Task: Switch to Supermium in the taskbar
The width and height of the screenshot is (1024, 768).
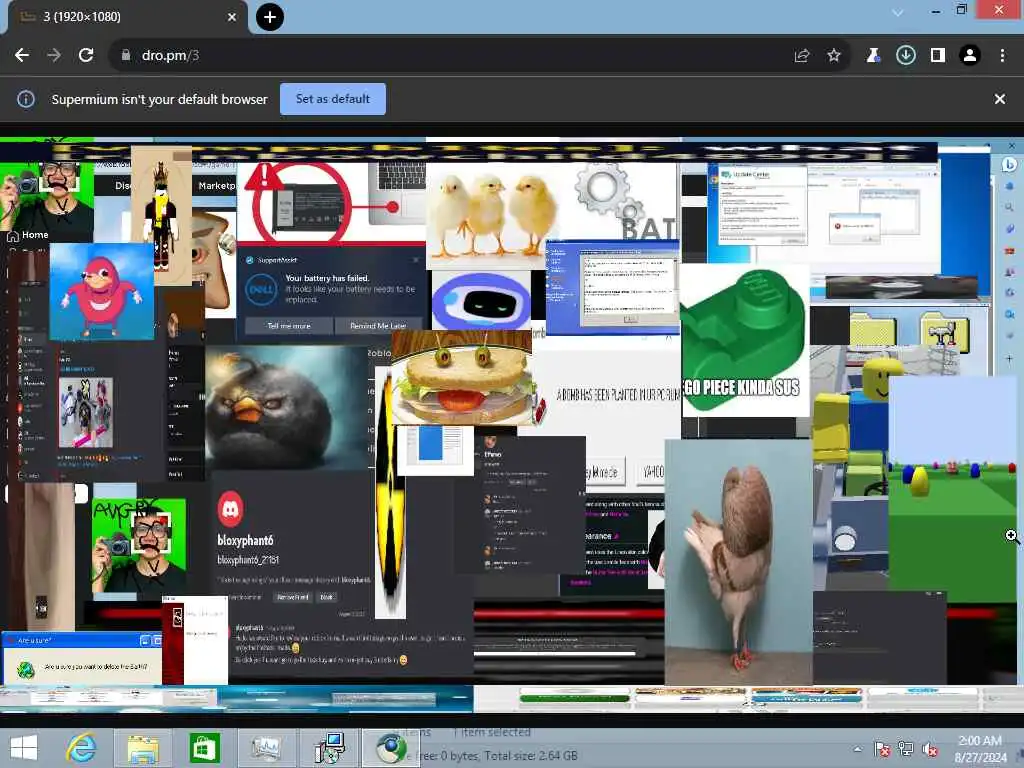Action: click(x=391, y=748)
